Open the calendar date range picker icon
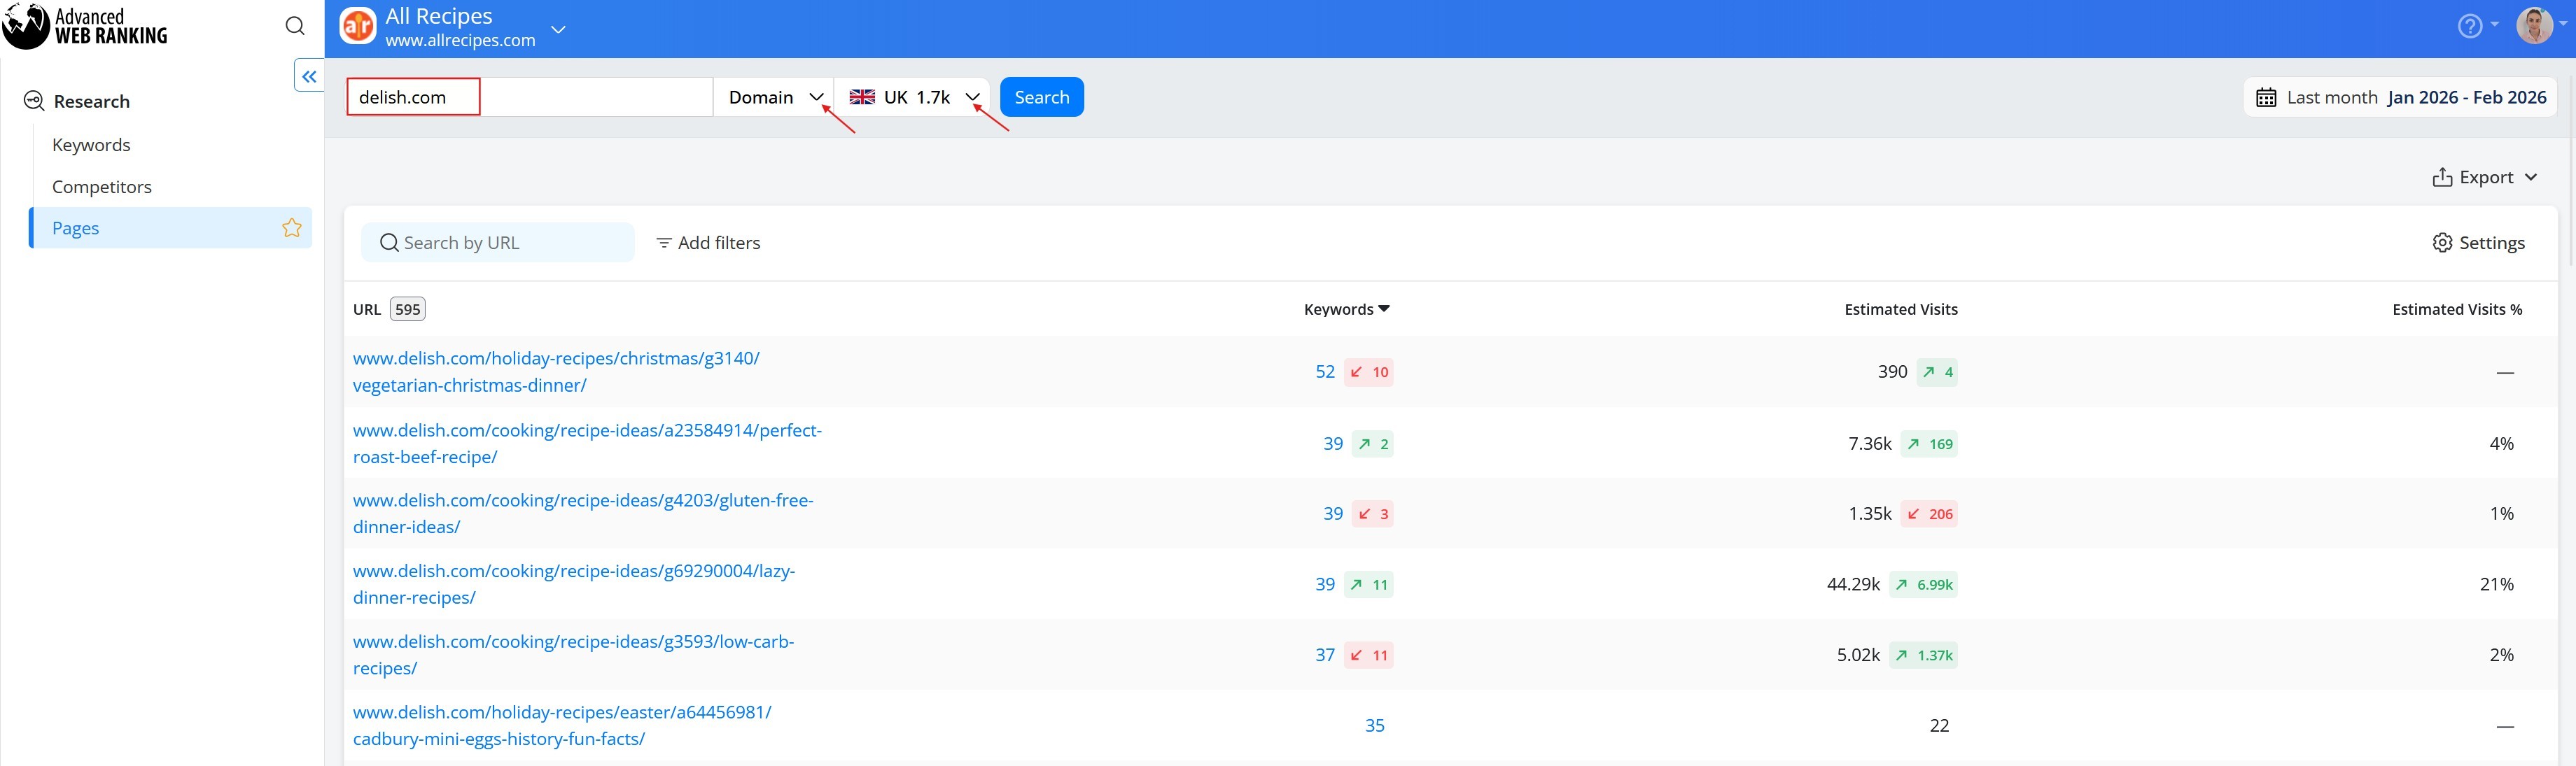 (x=2267, y=97)
